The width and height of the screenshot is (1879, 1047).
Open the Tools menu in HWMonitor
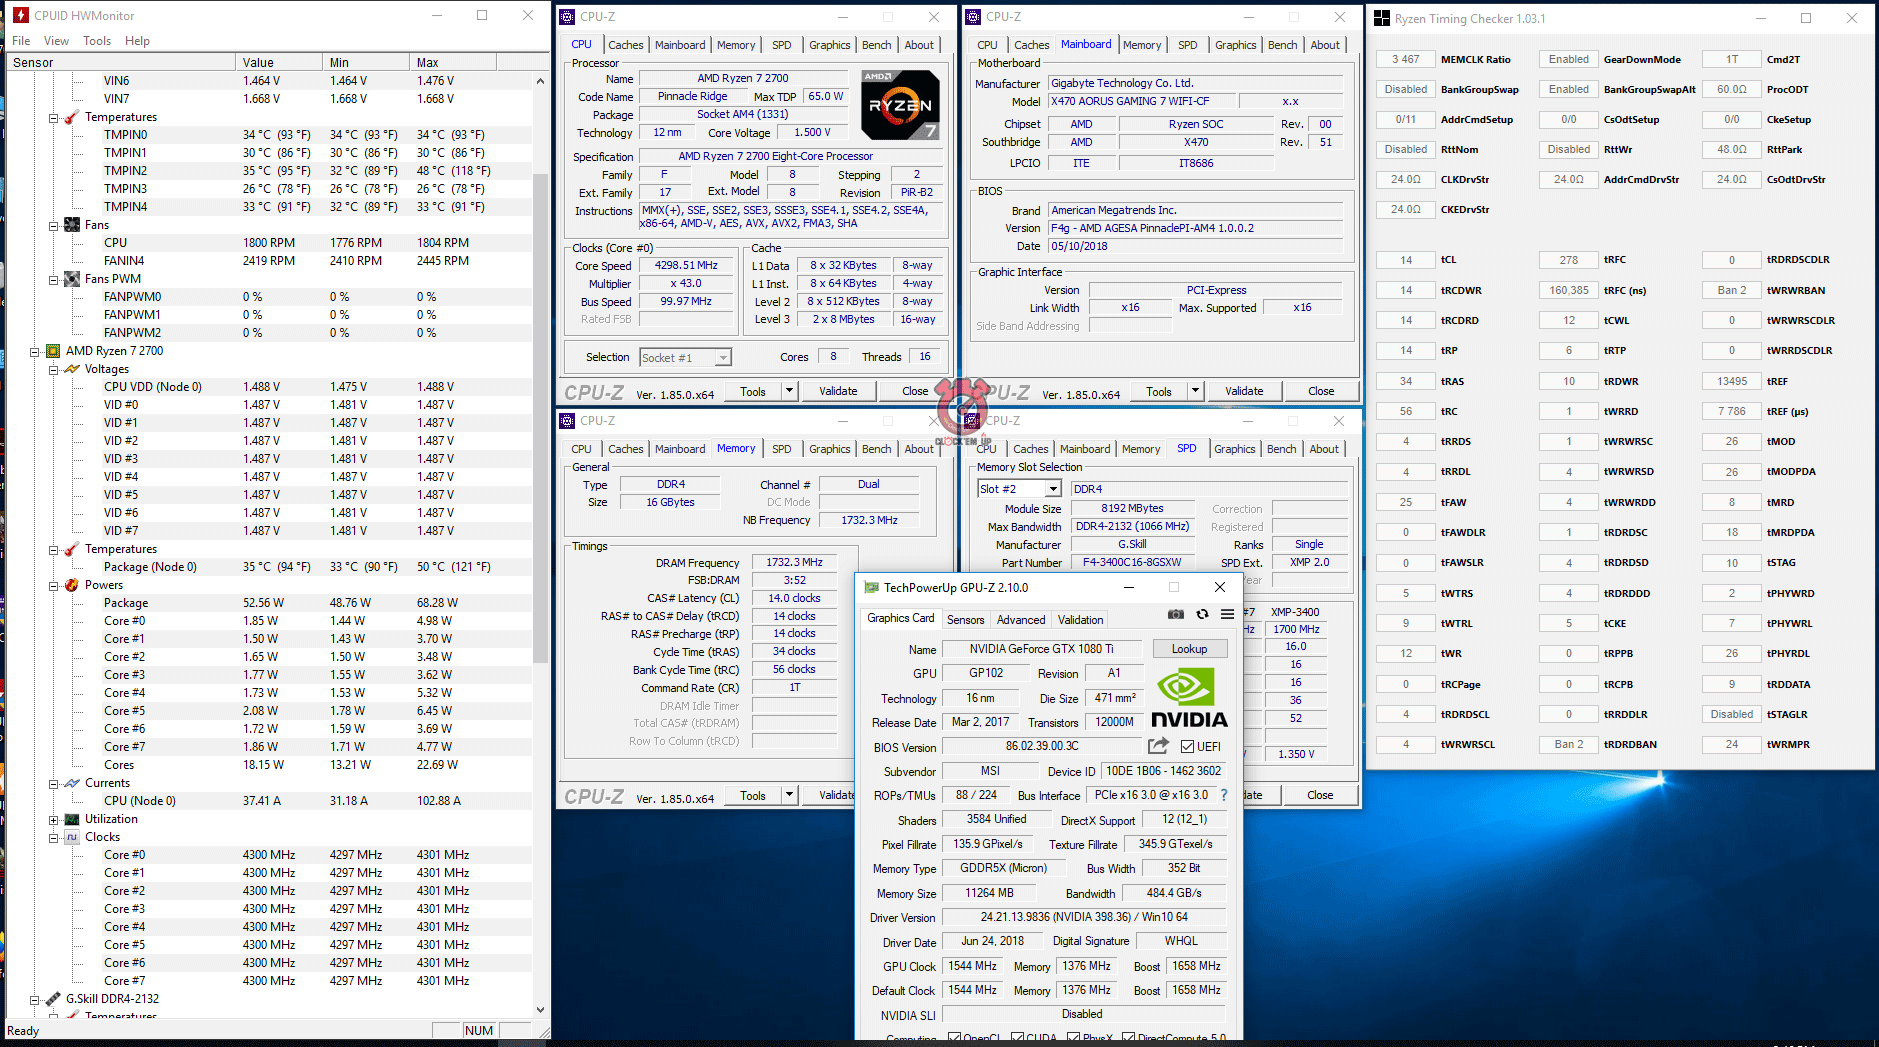[x=97, y=41]
